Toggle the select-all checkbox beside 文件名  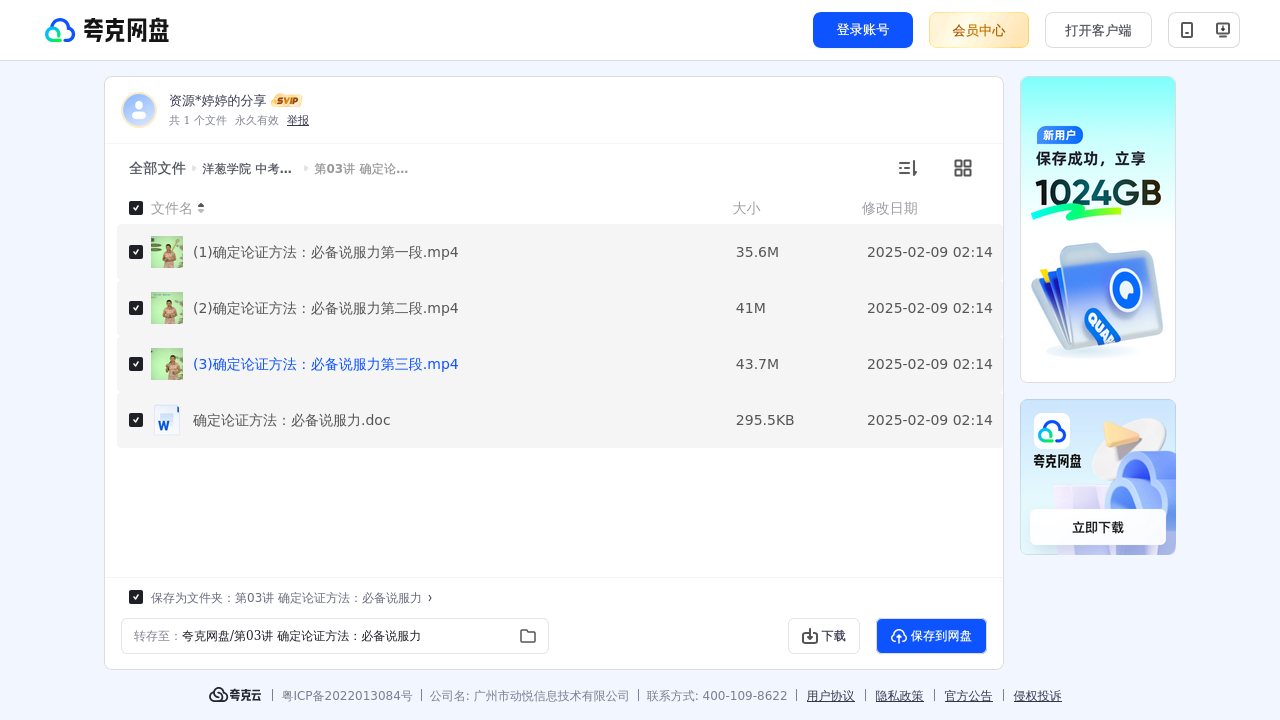136,208
